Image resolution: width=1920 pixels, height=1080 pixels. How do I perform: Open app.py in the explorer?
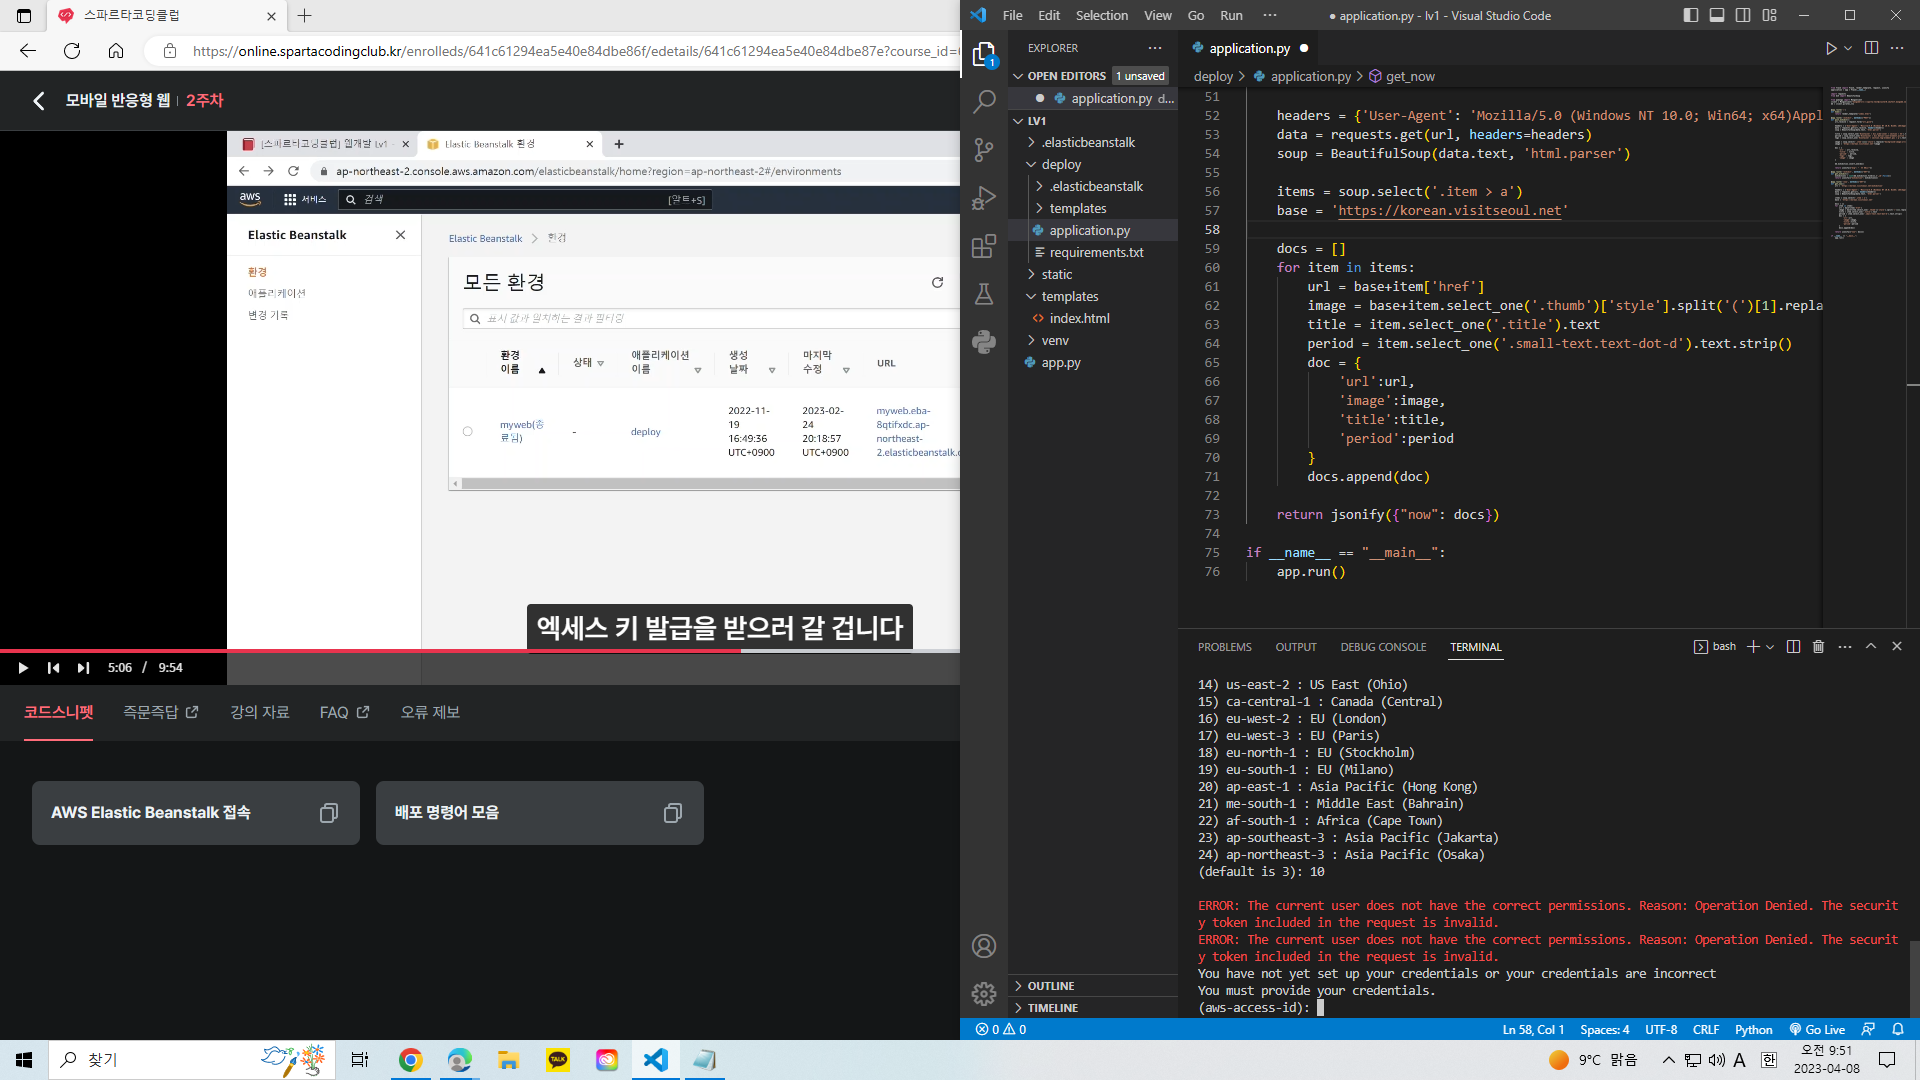(1060, 362)
